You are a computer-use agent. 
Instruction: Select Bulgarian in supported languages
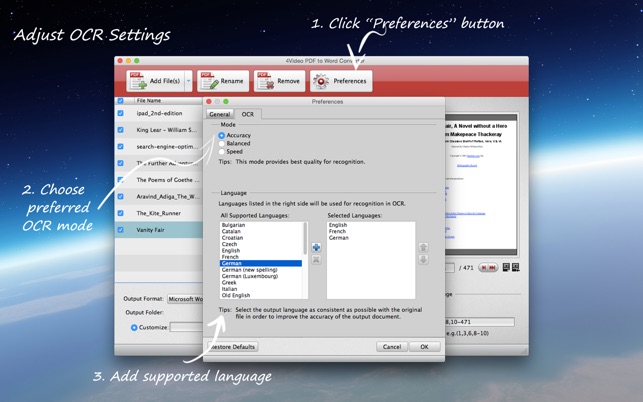(x=233, y=225)
